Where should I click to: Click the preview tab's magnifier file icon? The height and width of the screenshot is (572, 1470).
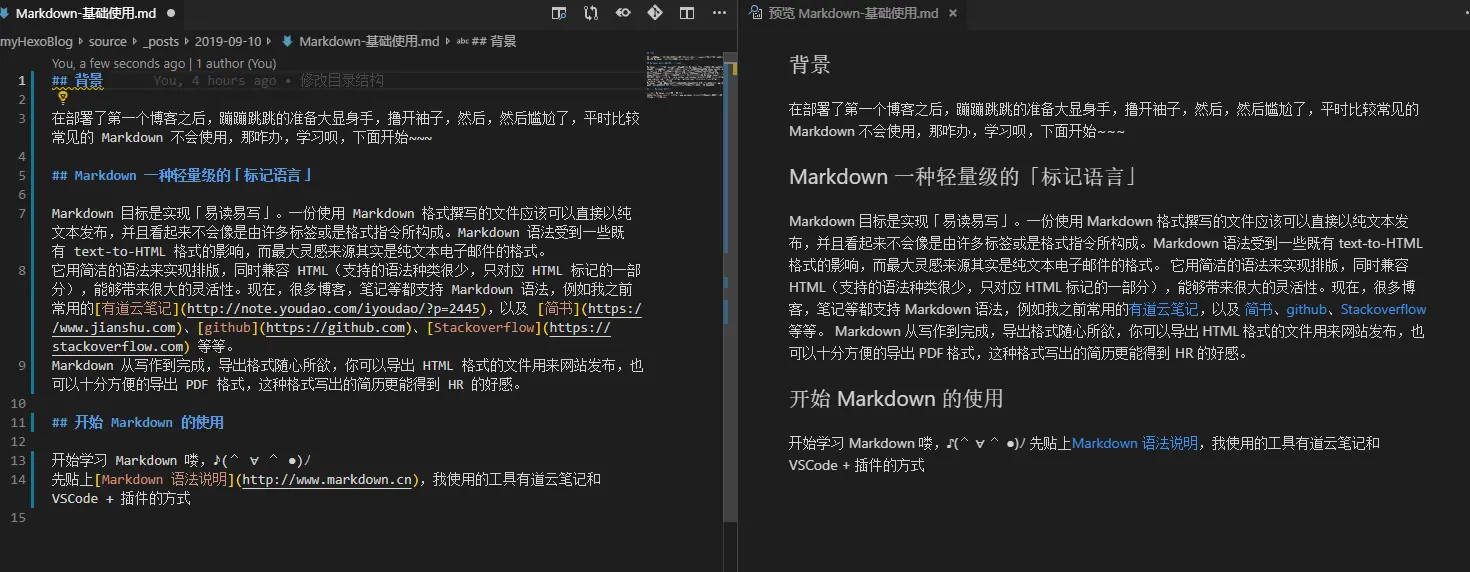[x=755, y=13]
